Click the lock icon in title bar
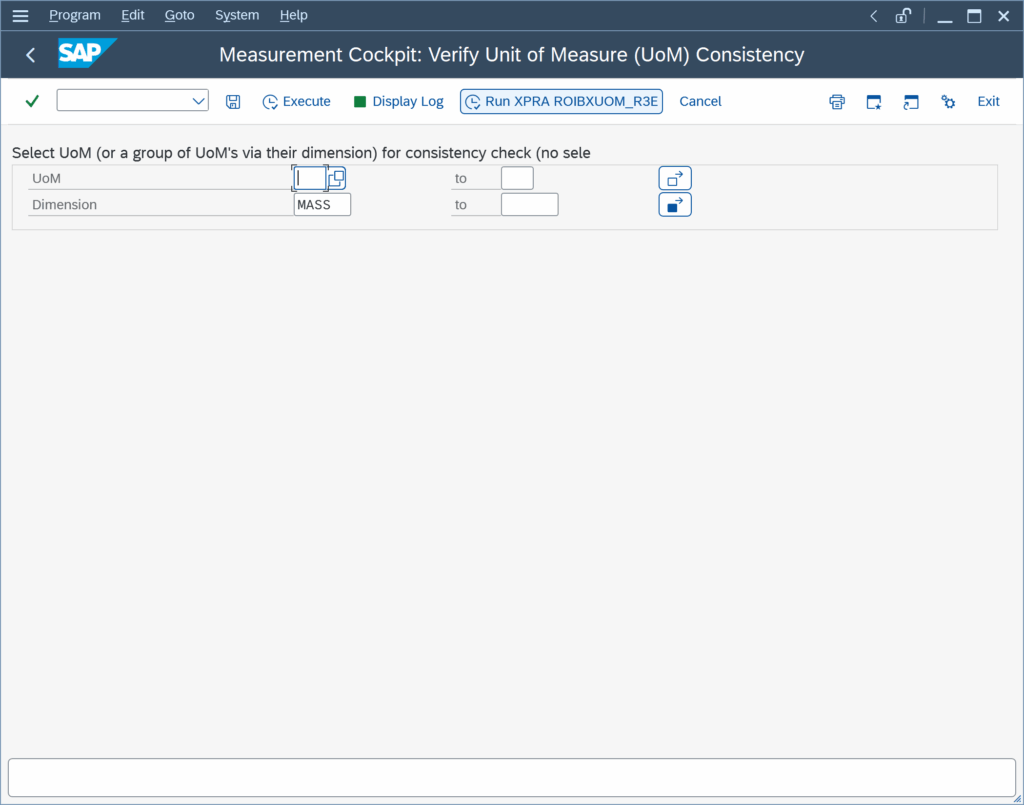1024x805 pixels. [x=903, y=15]
